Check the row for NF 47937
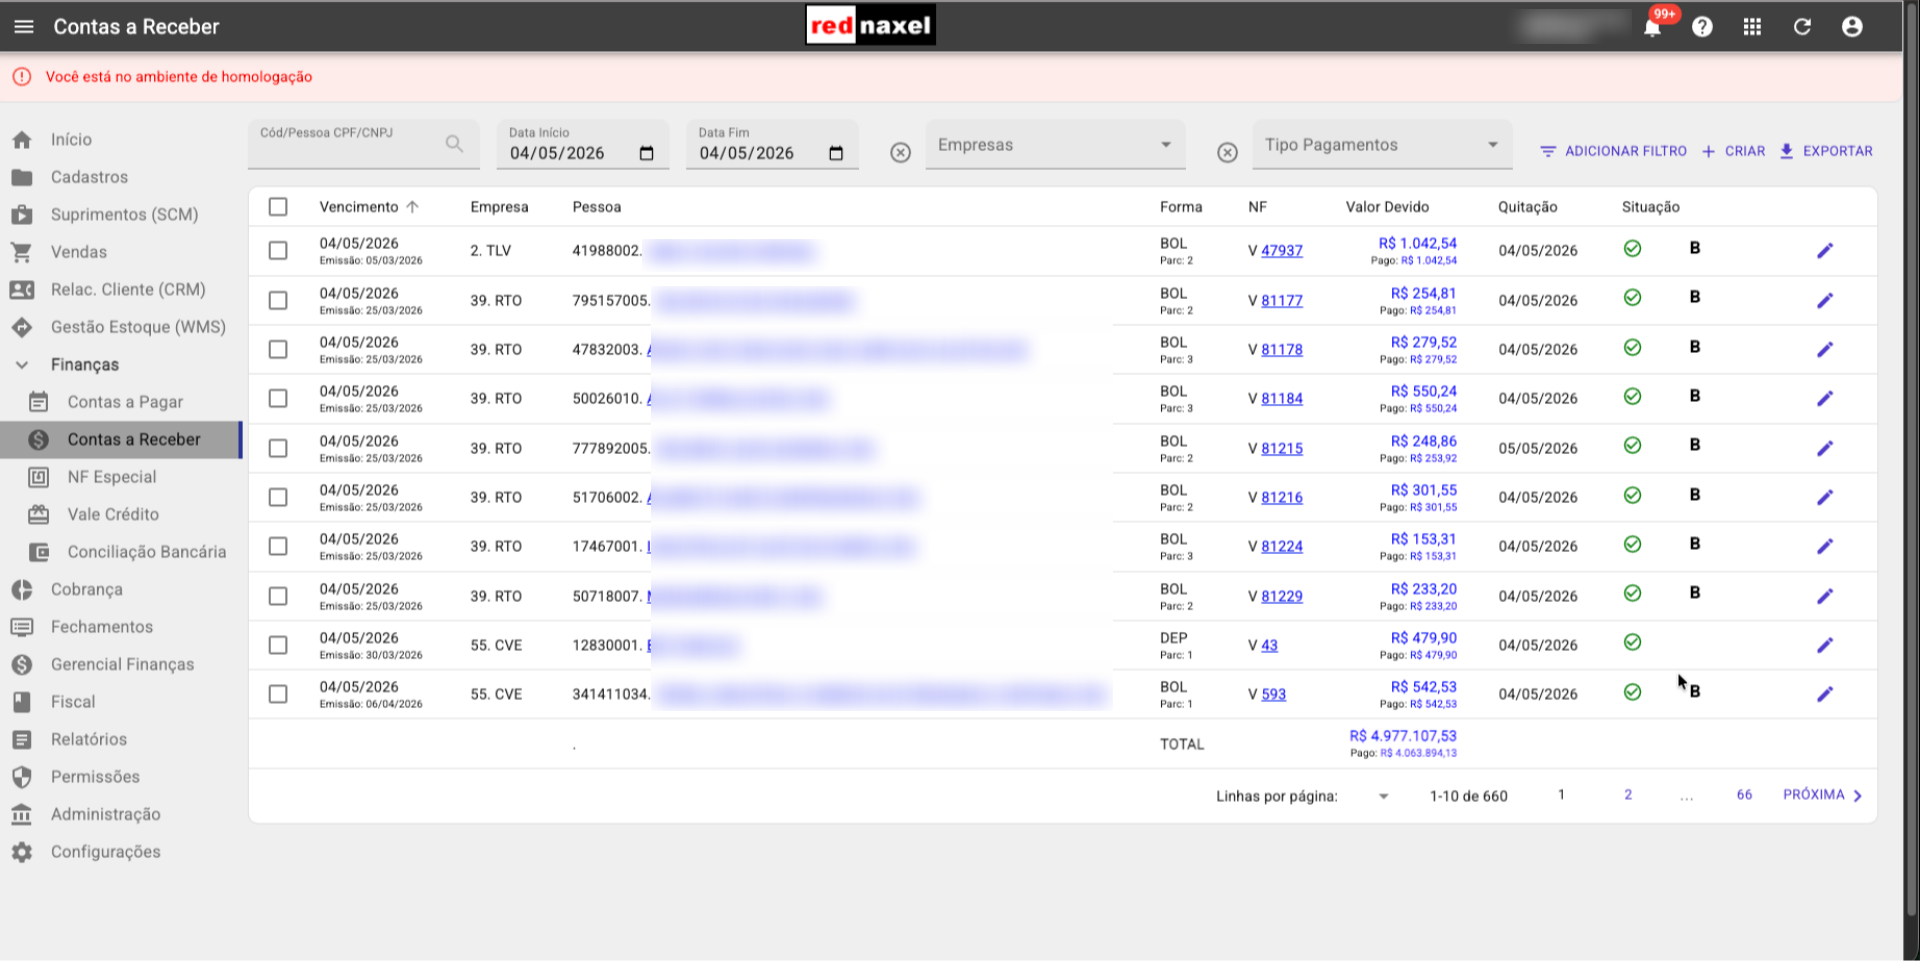This screenshot has height=961, width=1920. [278, 251]
